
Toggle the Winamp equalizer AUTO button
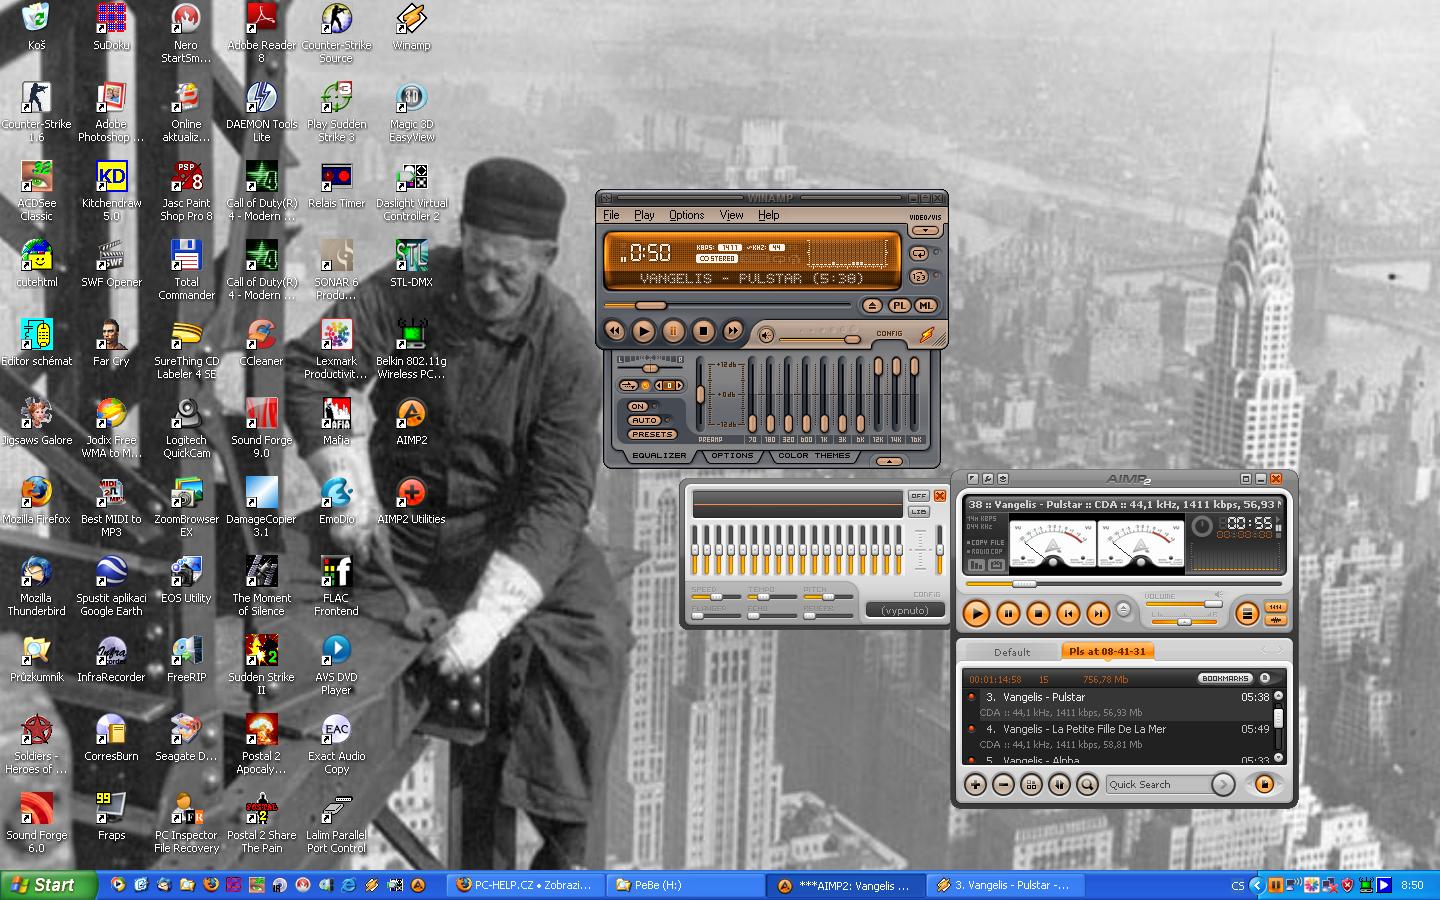[x=644, y=420]
